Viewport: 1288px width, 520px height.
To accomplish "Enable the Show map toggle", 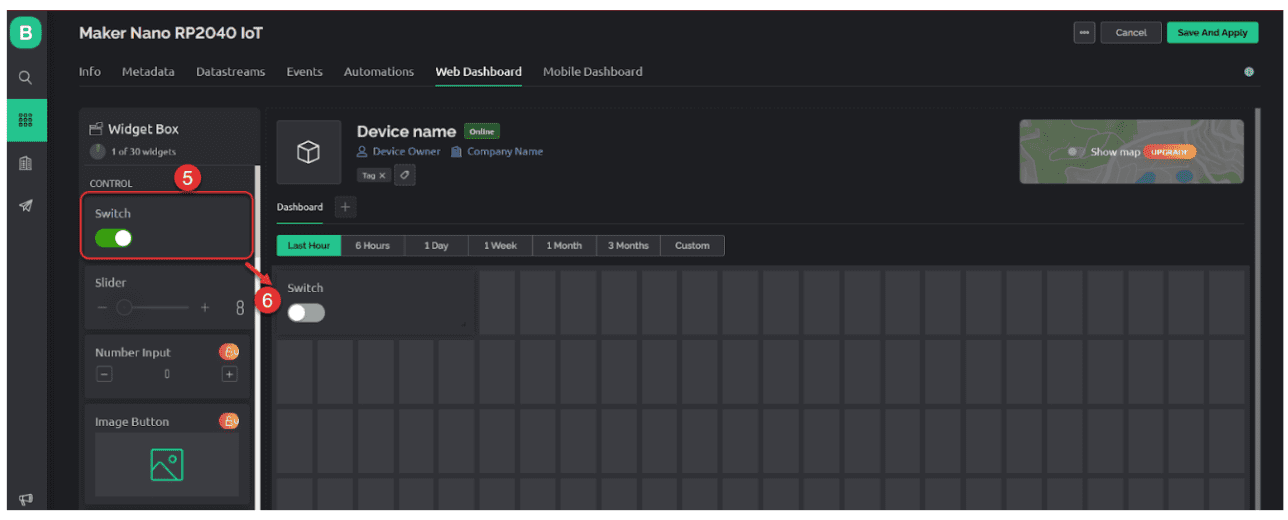I will pyautogui.click(x=1076, y=152).
